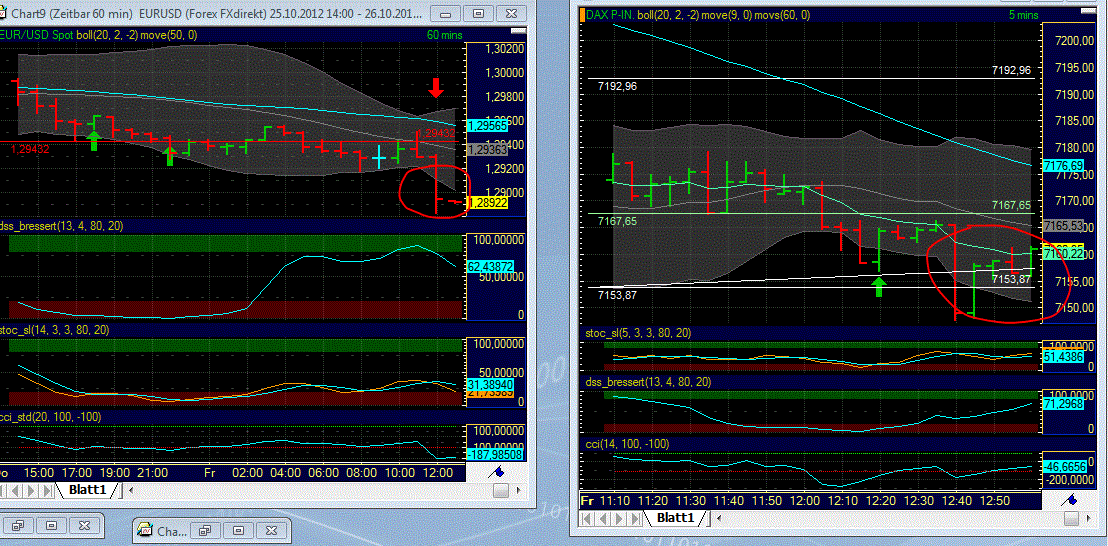Image resolution: width=1108 pixels, height=546 pixels.
Task: Click the left-hand 7192,96 line label
Action: (616, 86)
